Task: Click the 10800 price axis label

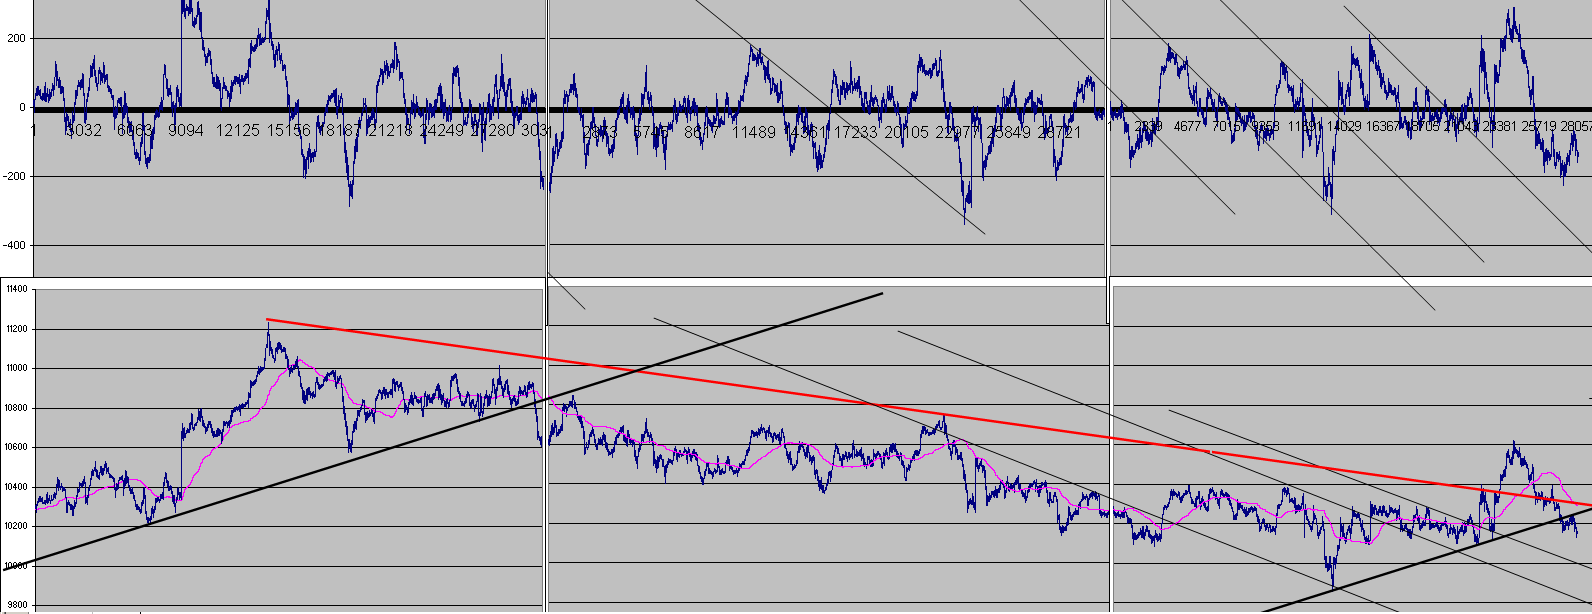Action: point(18,408)
